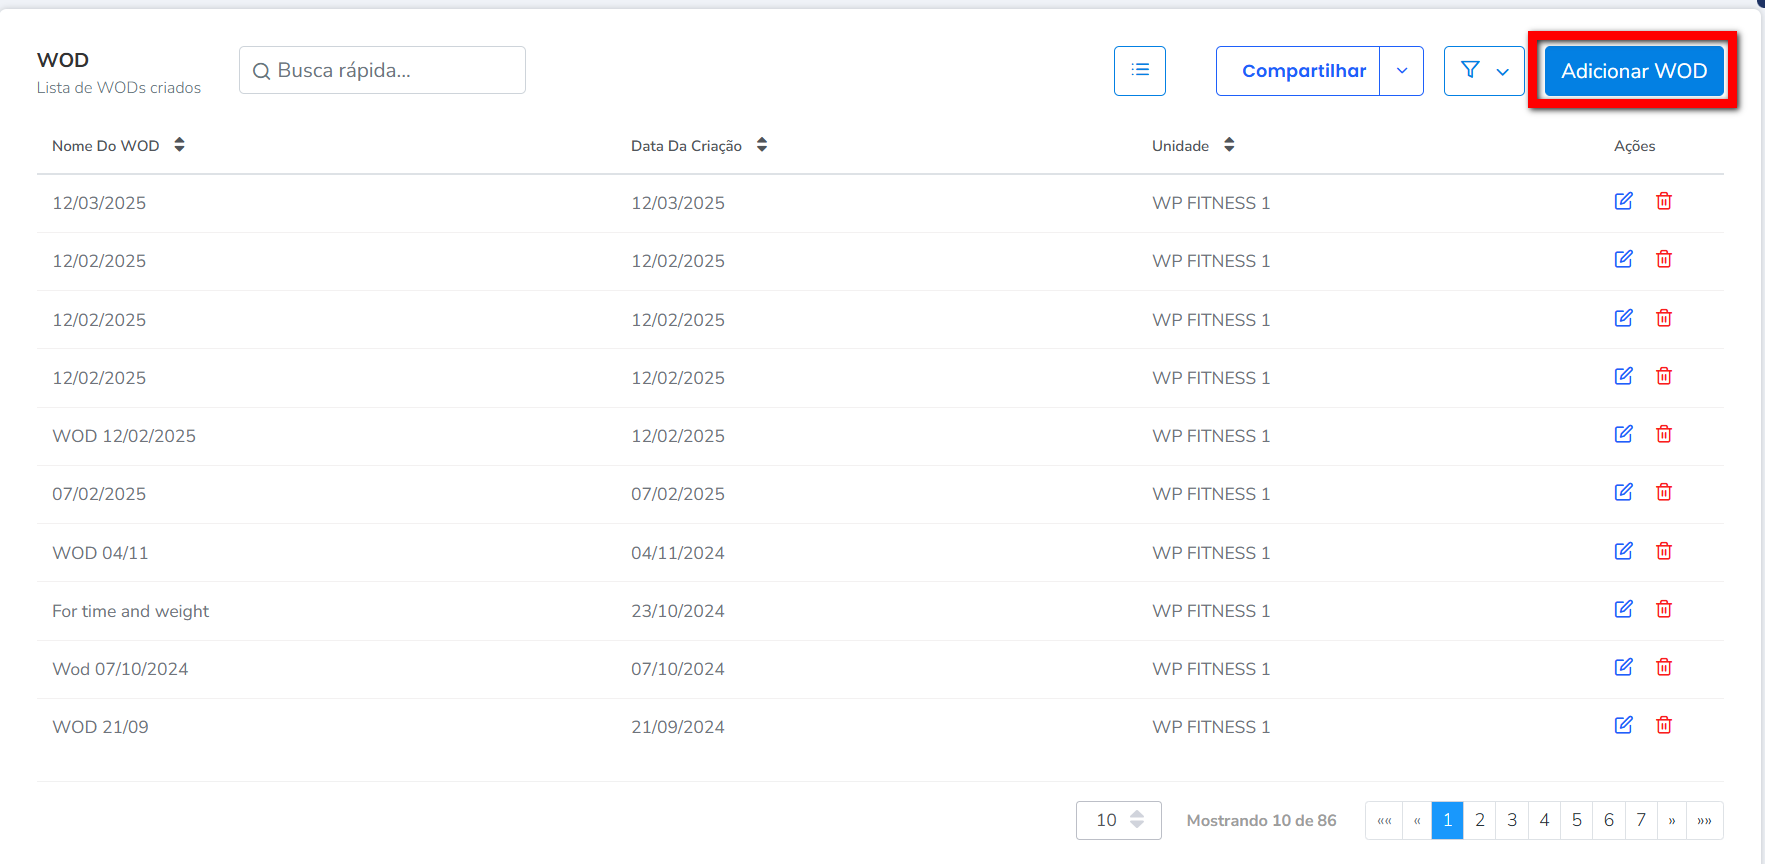Sort by Data Da Criação column

[x=761, y=145]
